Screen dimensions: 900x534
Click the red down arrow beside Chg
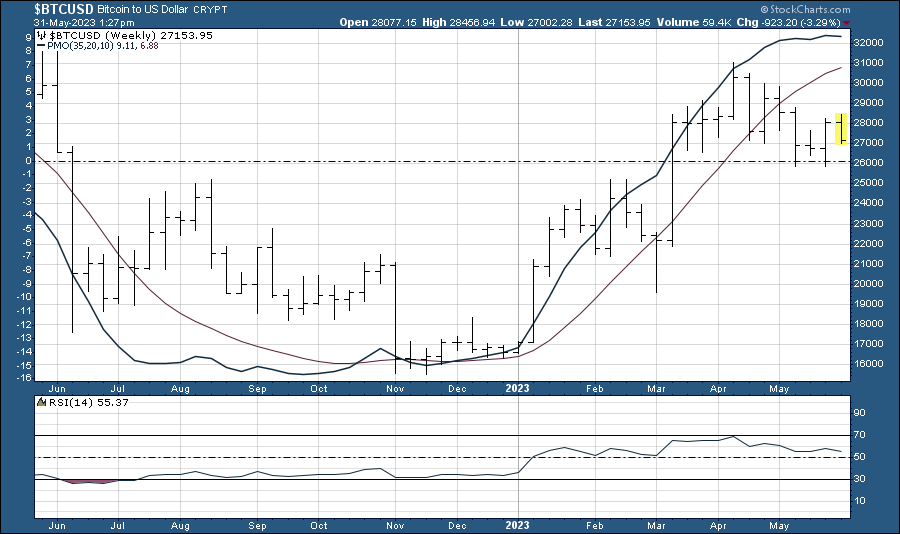848,22
